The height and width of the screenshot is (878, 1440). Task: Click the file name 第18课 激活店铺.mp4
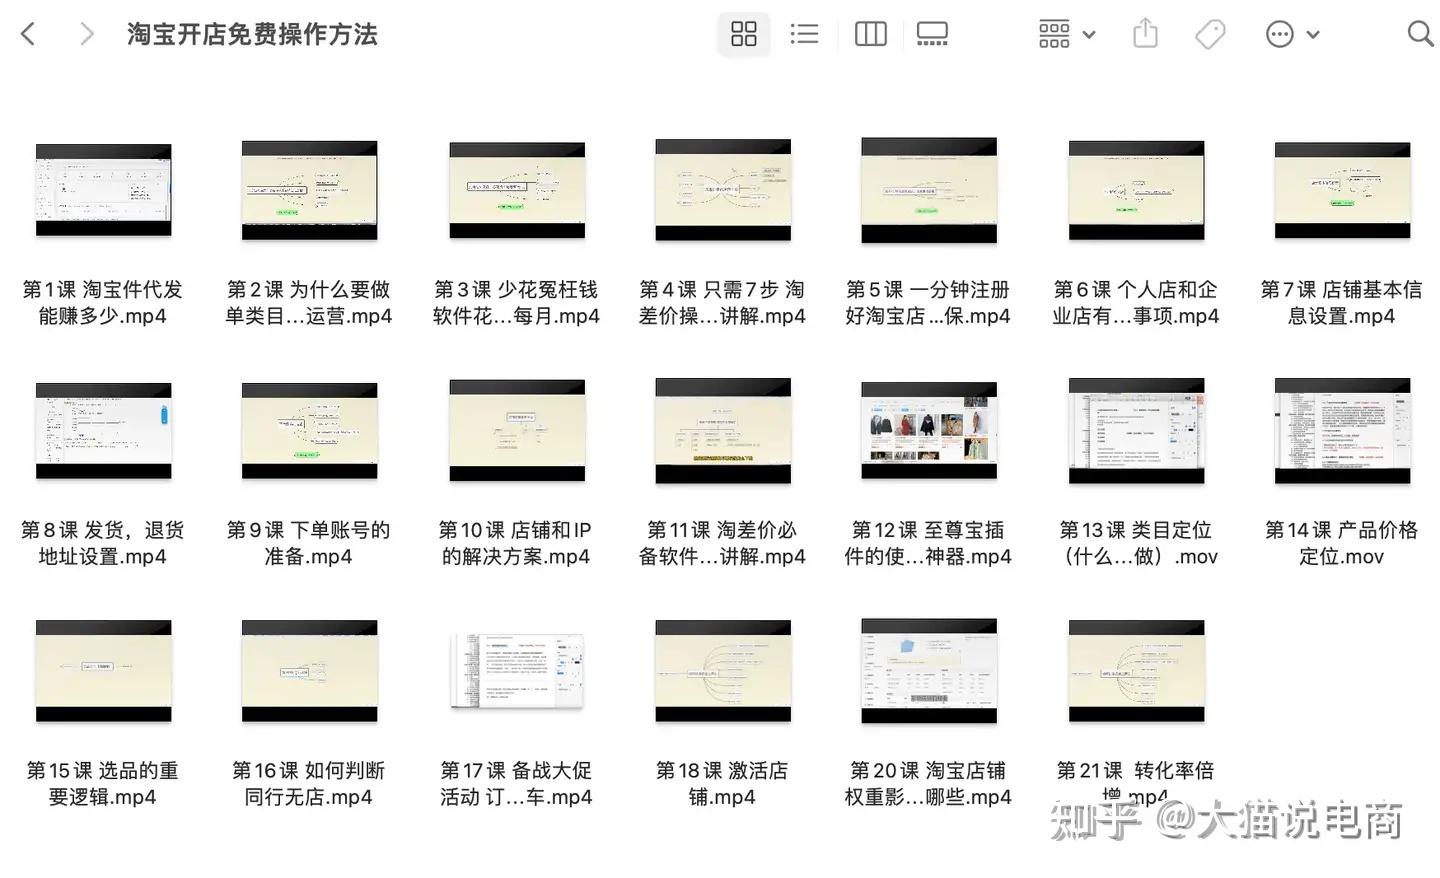tap(723, 784)
